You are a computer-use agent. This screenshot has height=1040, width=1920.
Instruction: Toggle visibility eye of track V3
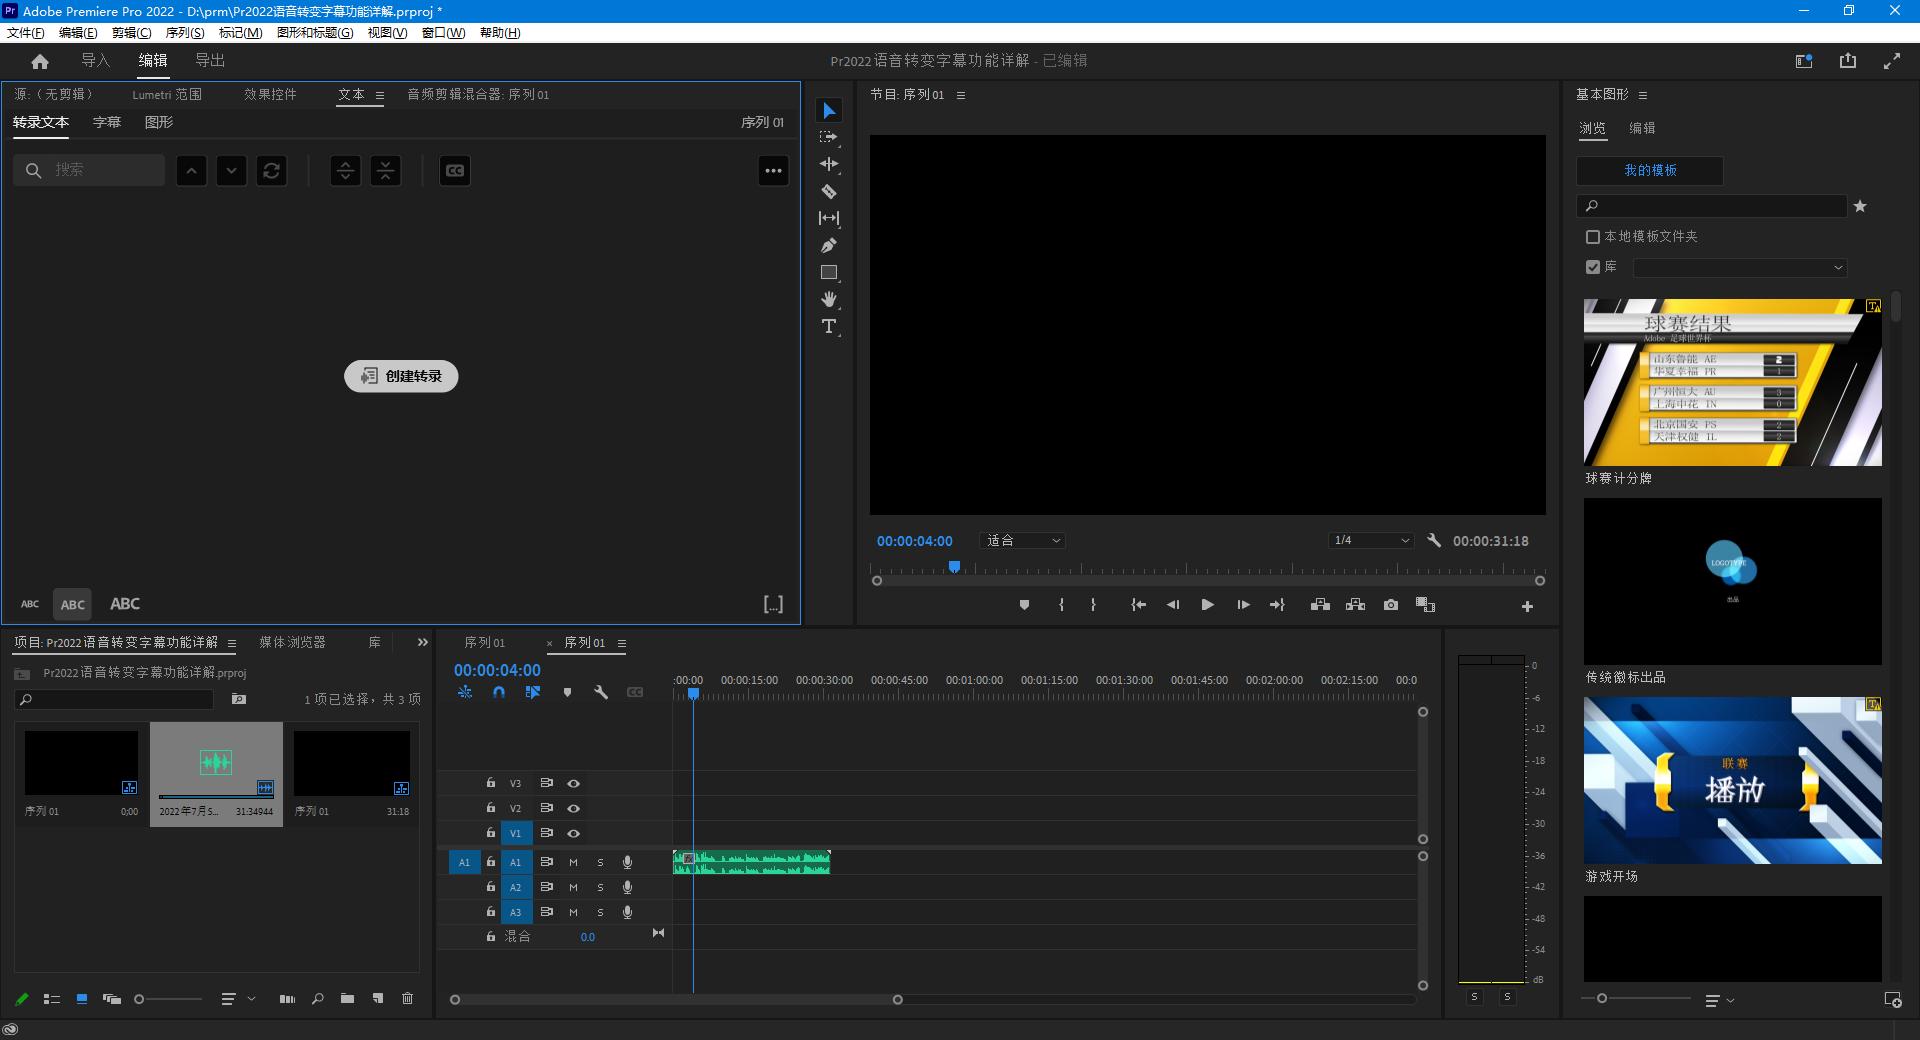[573, 783]
